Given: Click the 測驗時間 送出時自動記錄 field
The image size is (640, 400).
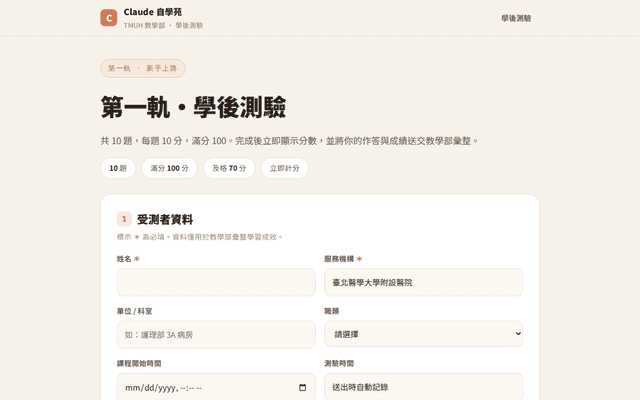Looking at the screenshot, I should [x=423, y=387].
